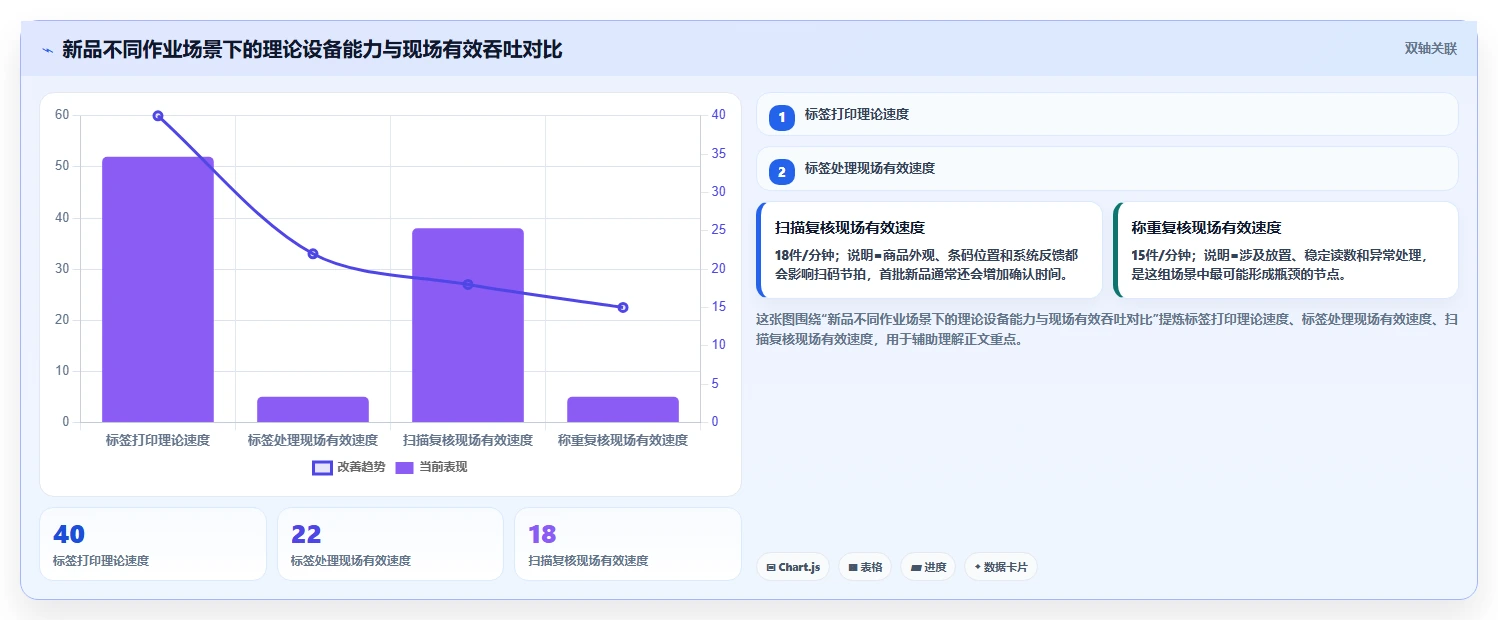The width and height of the screenshot is (1498, 620).
Task: Click the 双轴关联 label in header
Action: pyautogui.click(x=1431, y=48)
